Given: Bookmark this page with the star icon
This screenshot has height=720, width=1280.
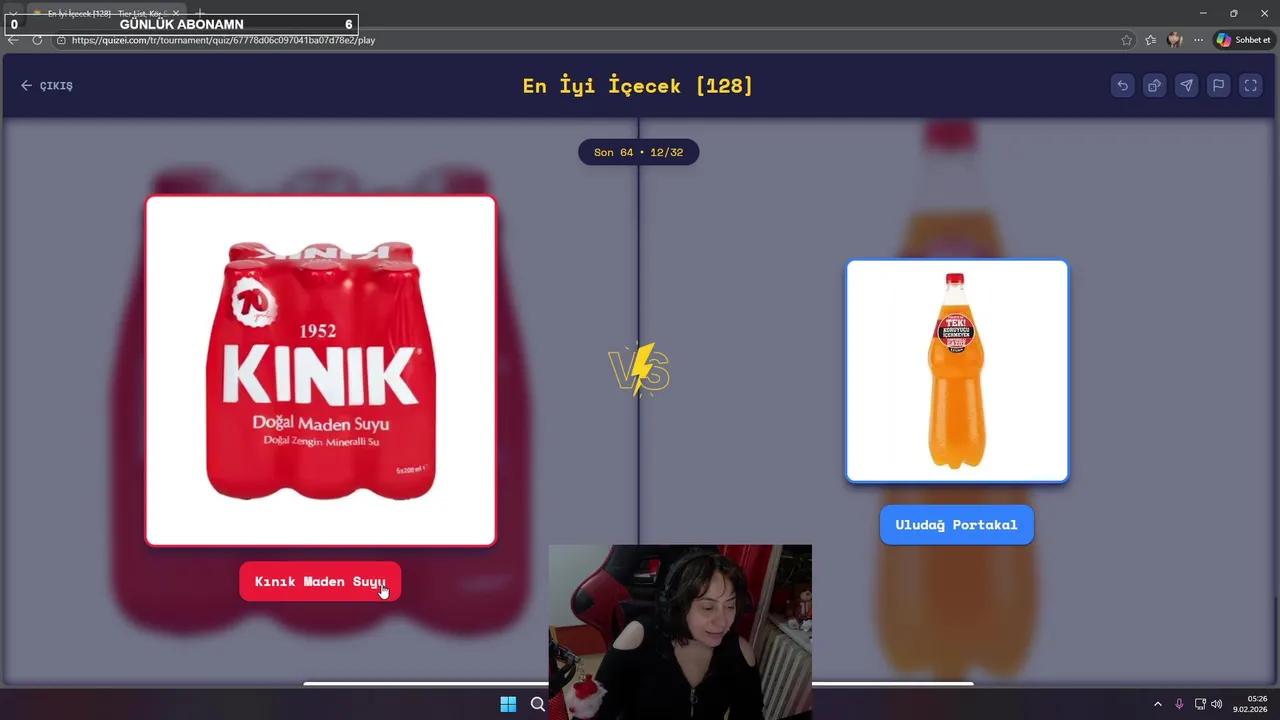Looking at the screenshot, I should click(1127, 40).
